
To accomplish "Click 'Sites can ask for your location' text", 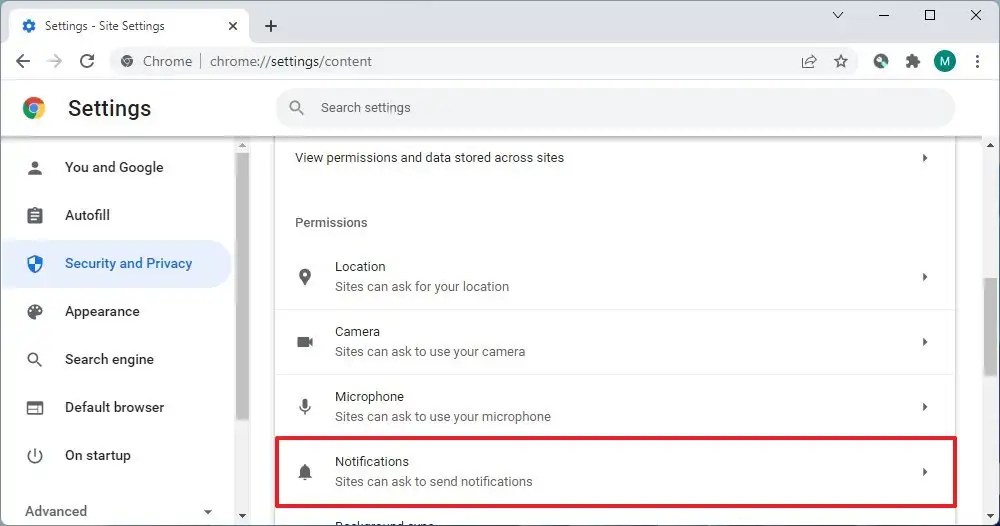I will pyautogui.click(x=422, y=287).
